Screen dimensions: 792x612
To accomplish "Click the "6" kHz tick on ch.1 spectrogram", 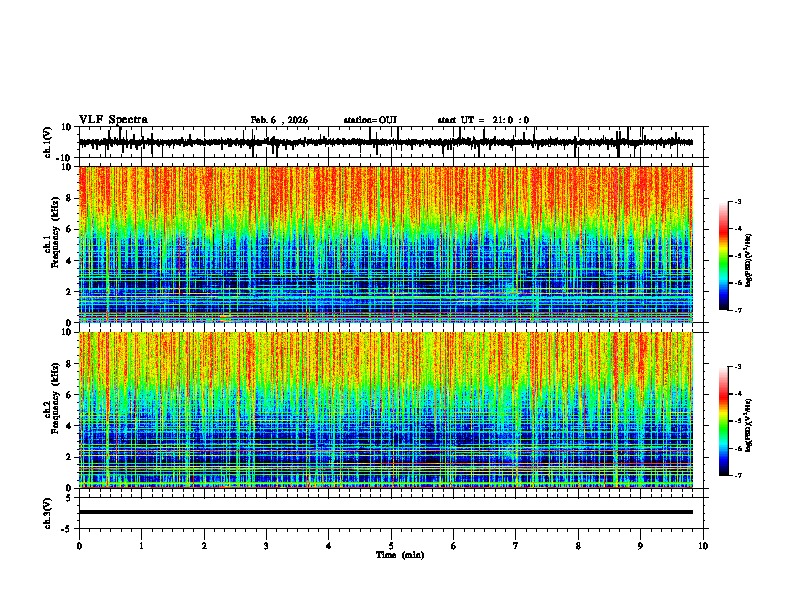I will (69, 229).
